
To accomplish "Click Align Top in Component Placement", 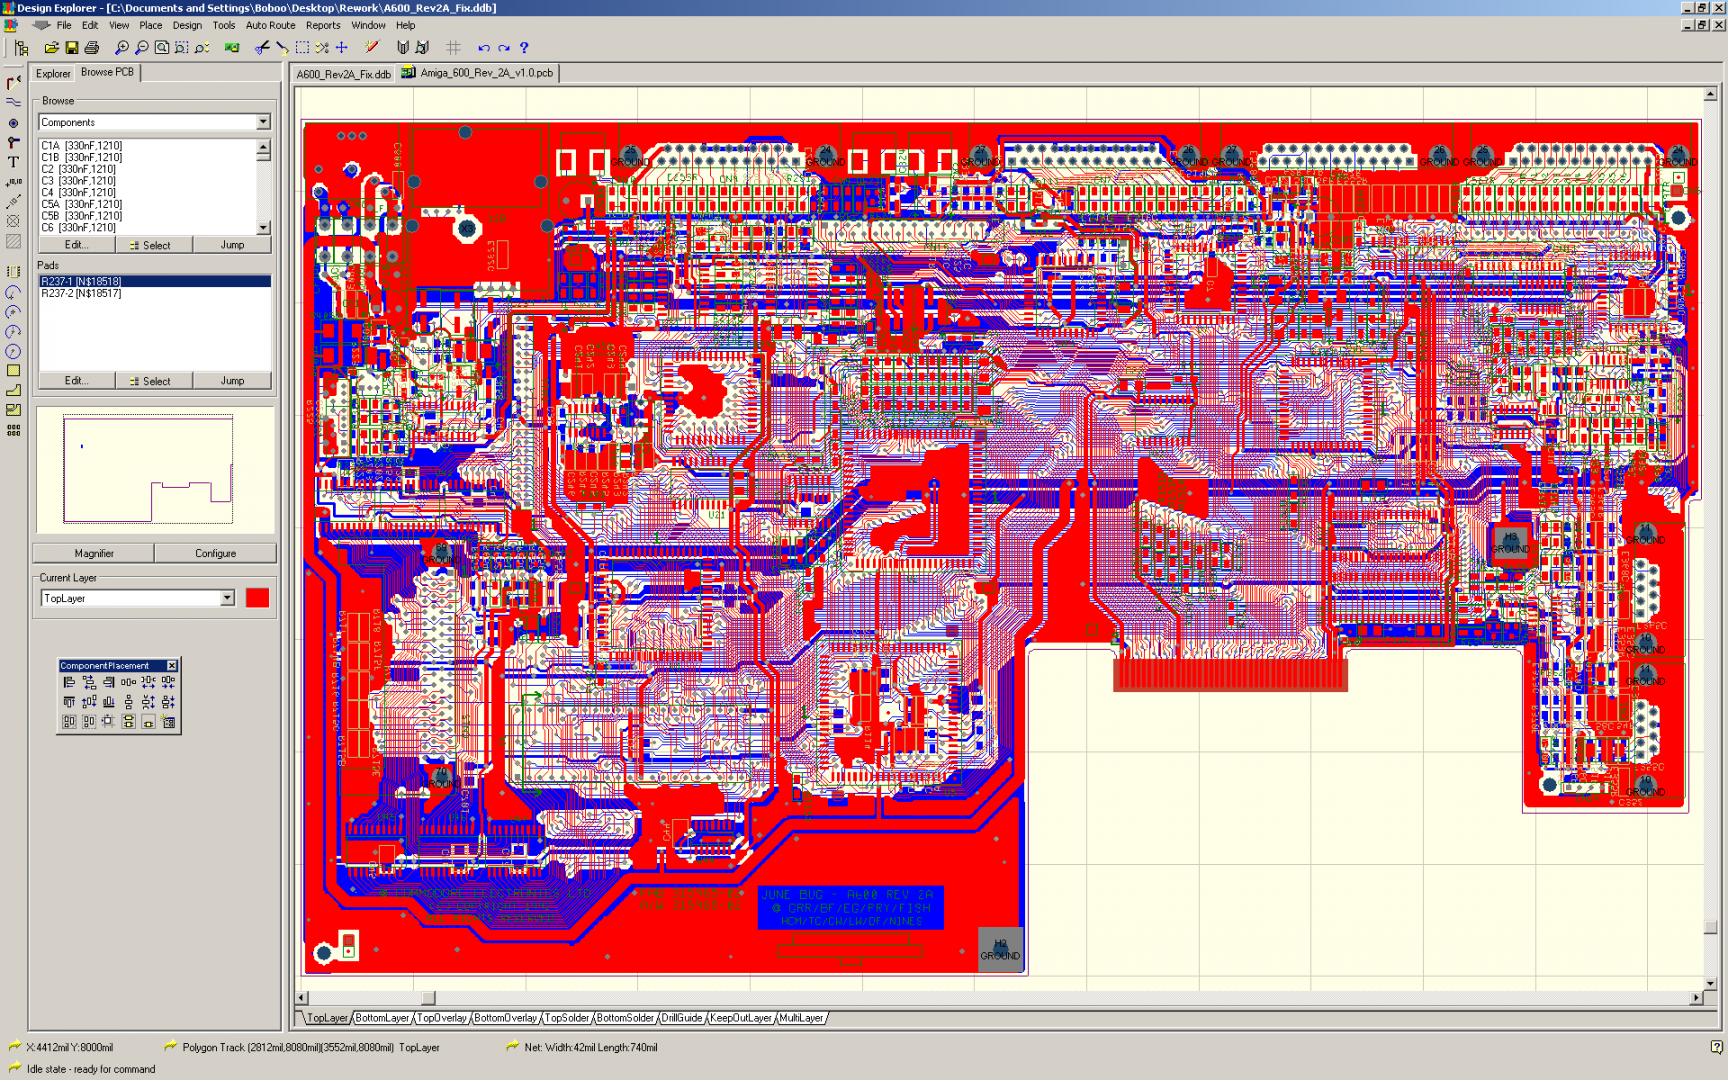I will pos(69,702).
